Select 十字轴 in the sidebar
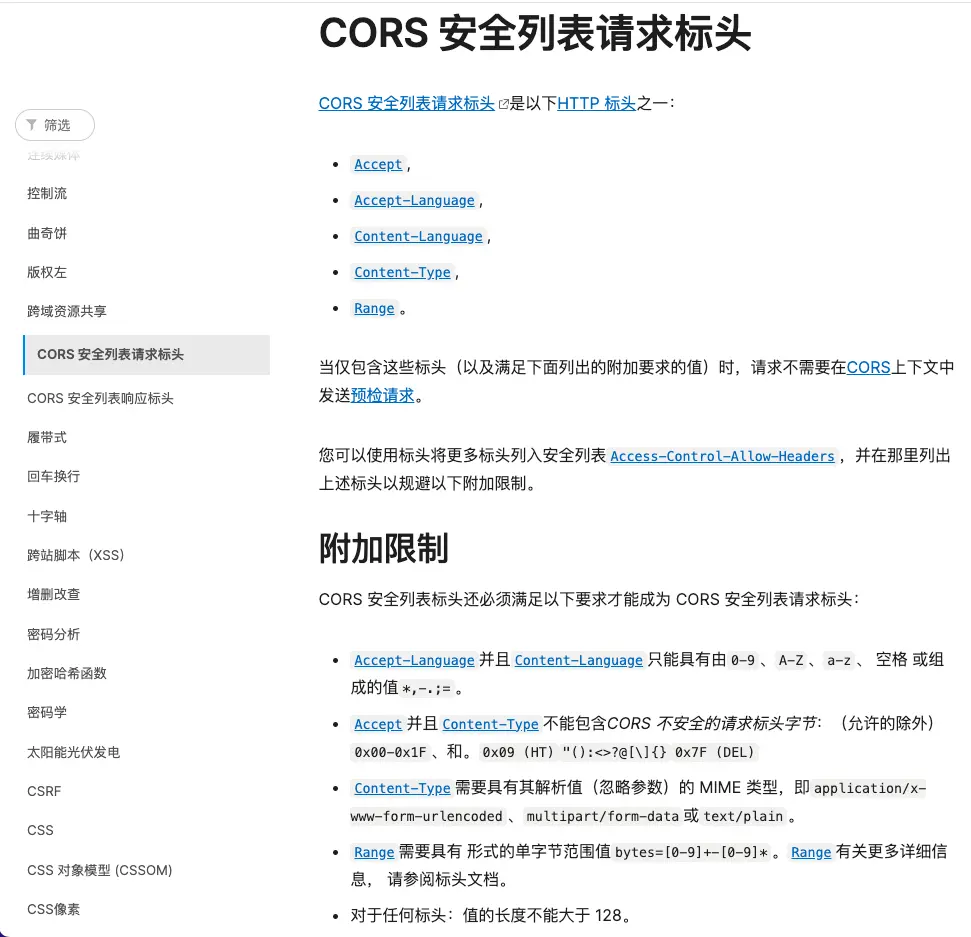Viewport: 971px width, 937px height. click(47, 516)
